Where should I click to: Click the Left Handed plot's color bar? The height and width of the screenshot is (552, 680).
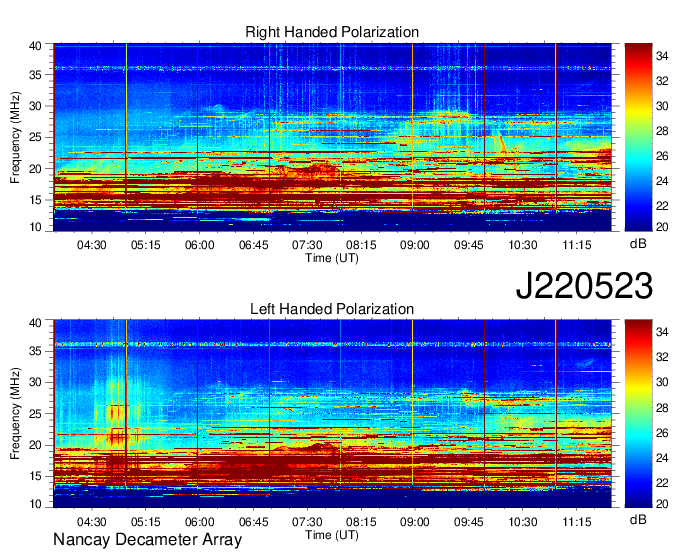click(638, 414)
